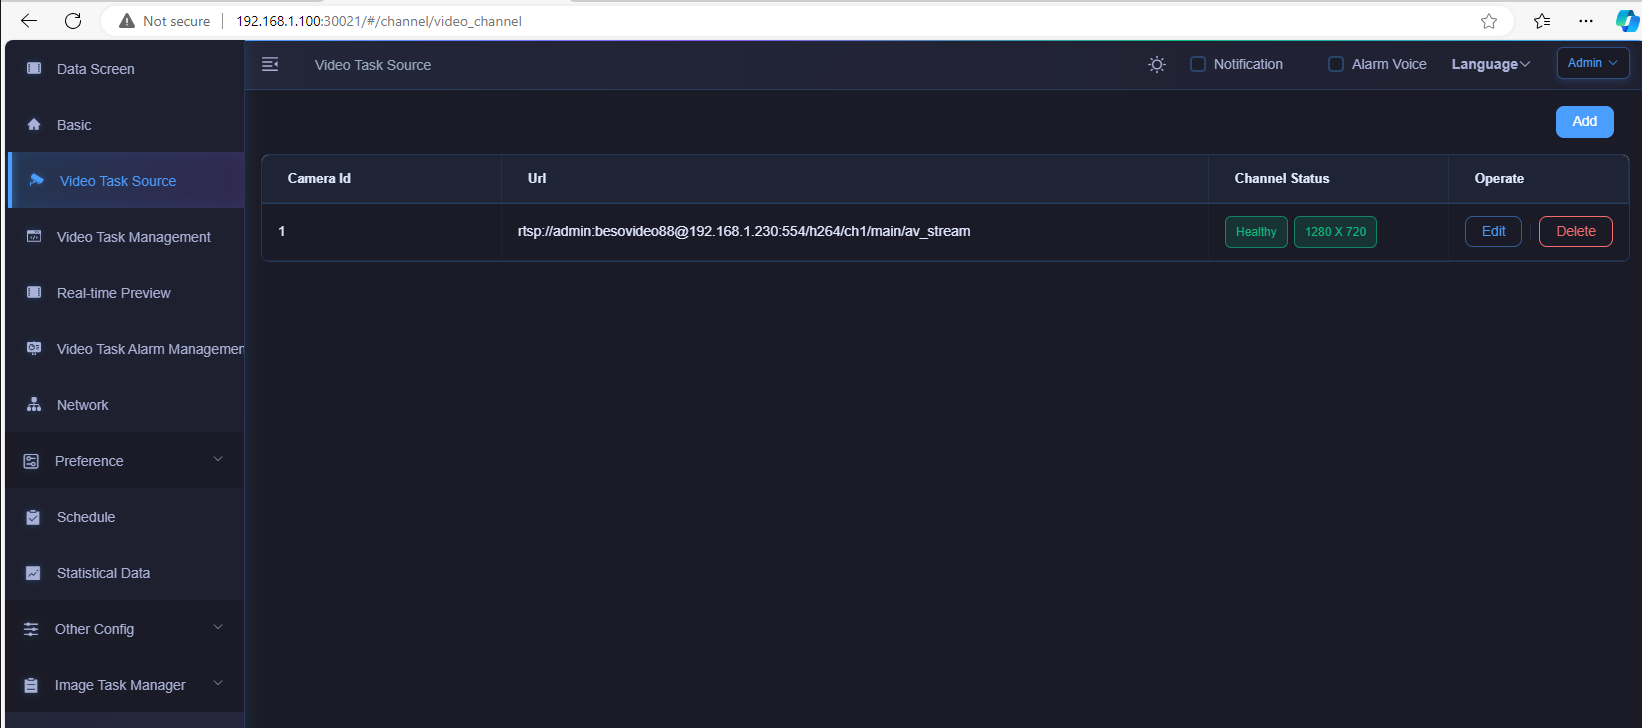Click the browser refresh icon
The image size is (1642, 728).
point(73,21)
